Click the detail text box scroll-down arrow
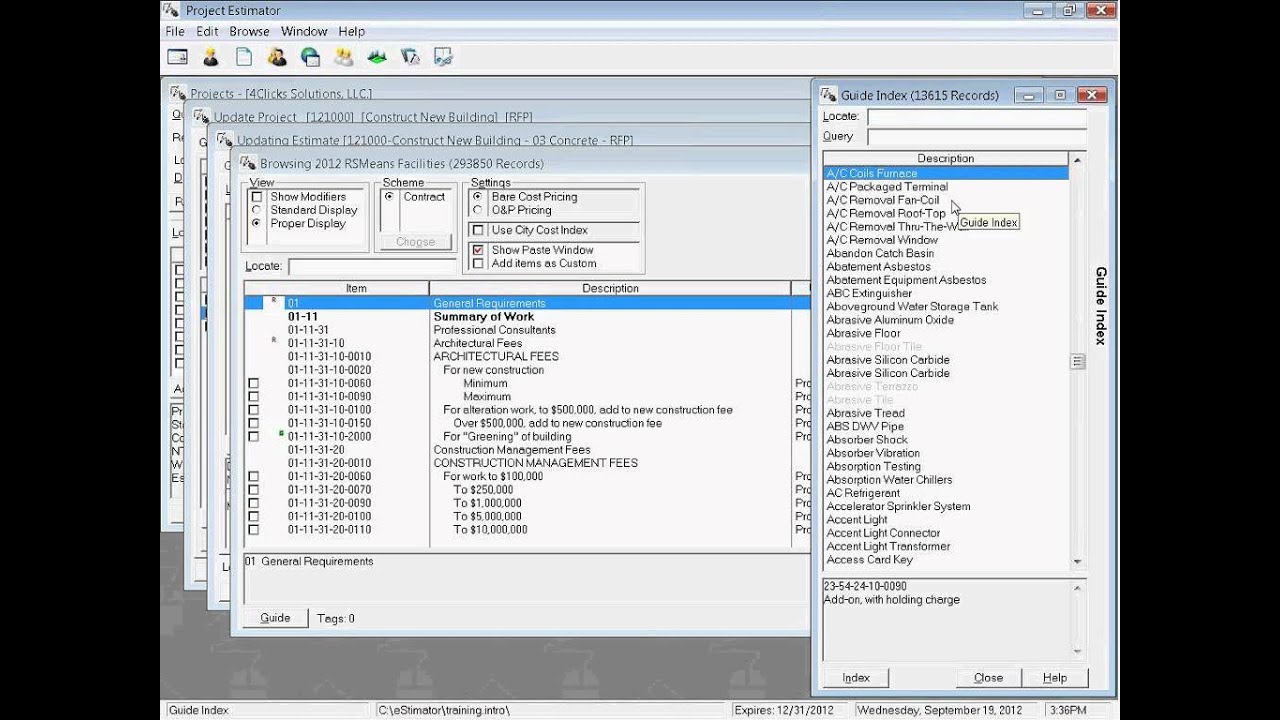This screenshot has width=1280, height=720. pyautogui.click(x=1077, y=651)
